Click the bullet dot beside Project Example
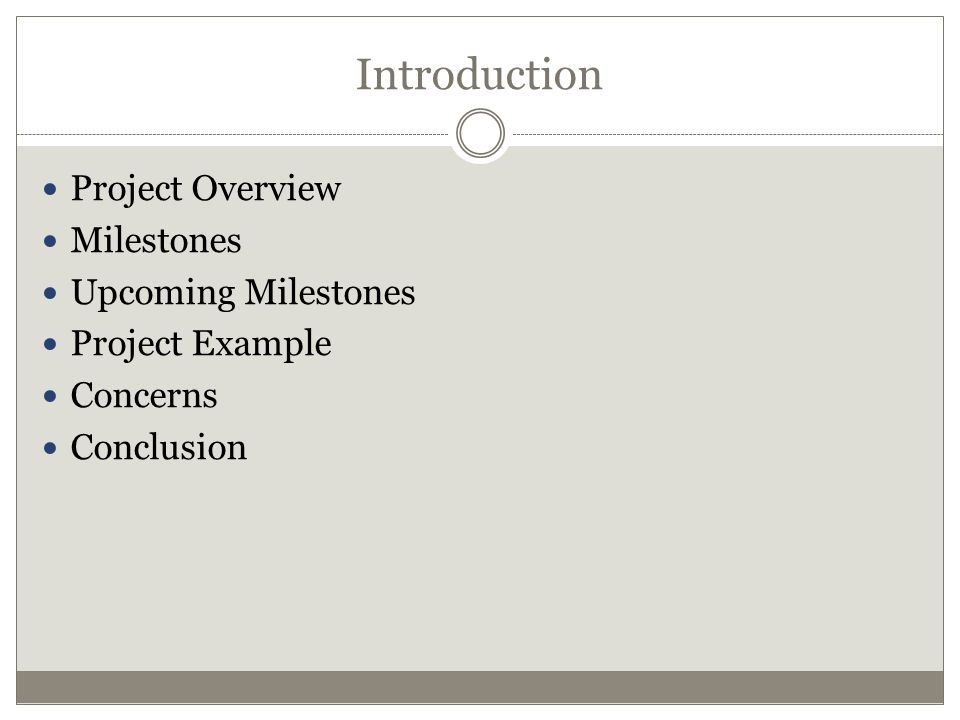Viewport: 960px width, 720px height. [x=50, y=344]
